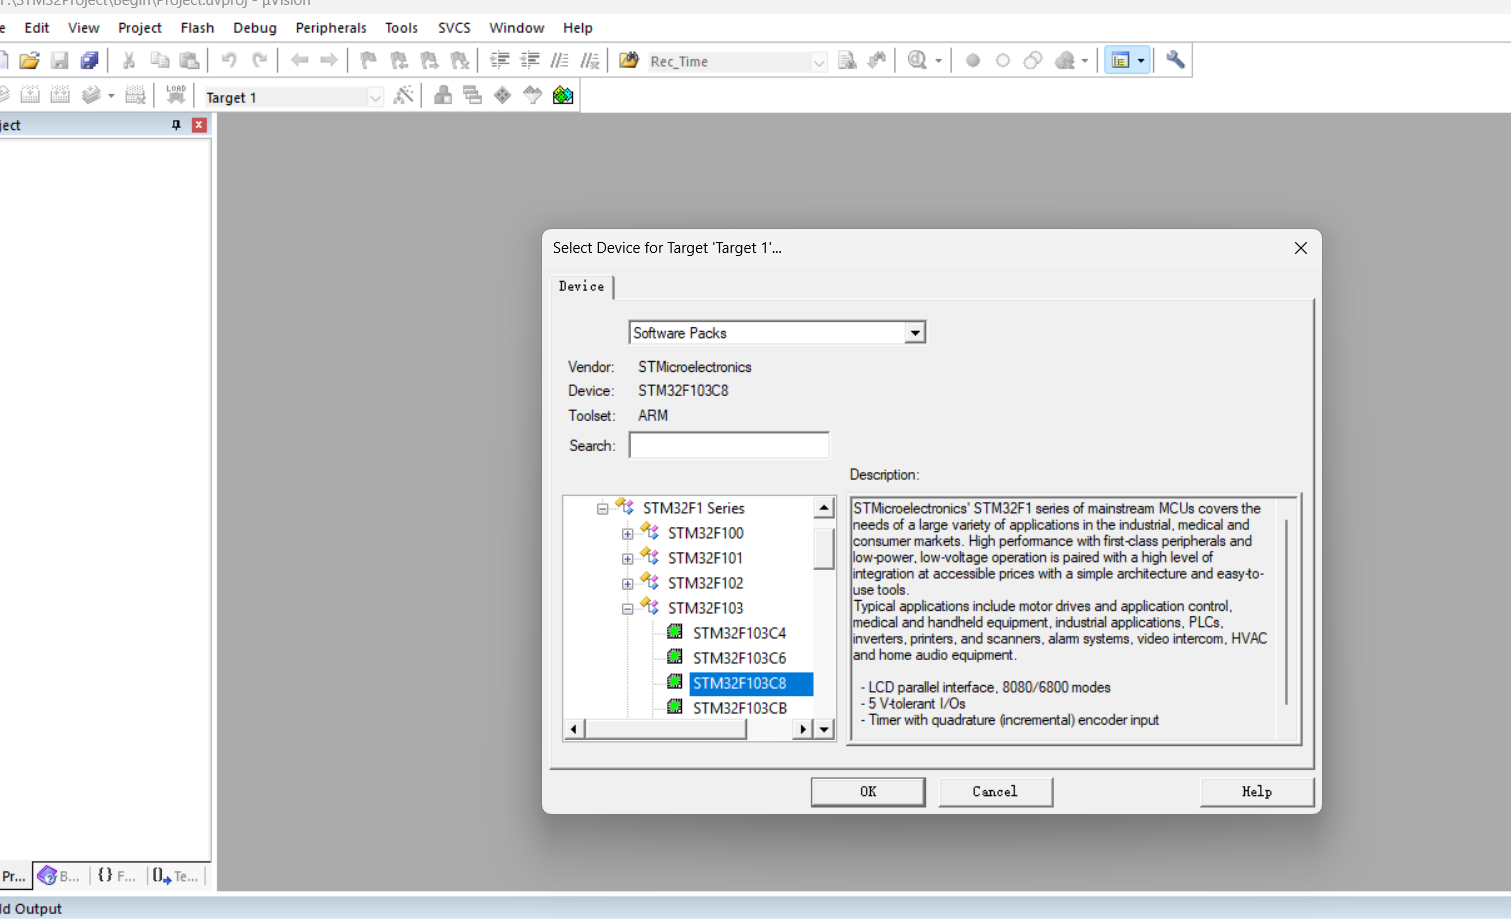Image resolution: width=1511 pixels, height=920 pixels.
Task: Click the Navigate Forwards arrow icon
Action: 329,61
